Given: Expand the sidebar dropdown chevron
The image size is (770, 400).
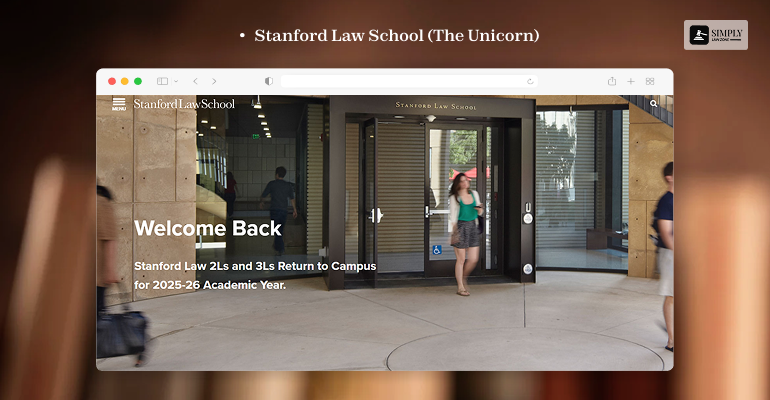Looking at the screenshot, I should pyautogui.click(x=176, y=81).
